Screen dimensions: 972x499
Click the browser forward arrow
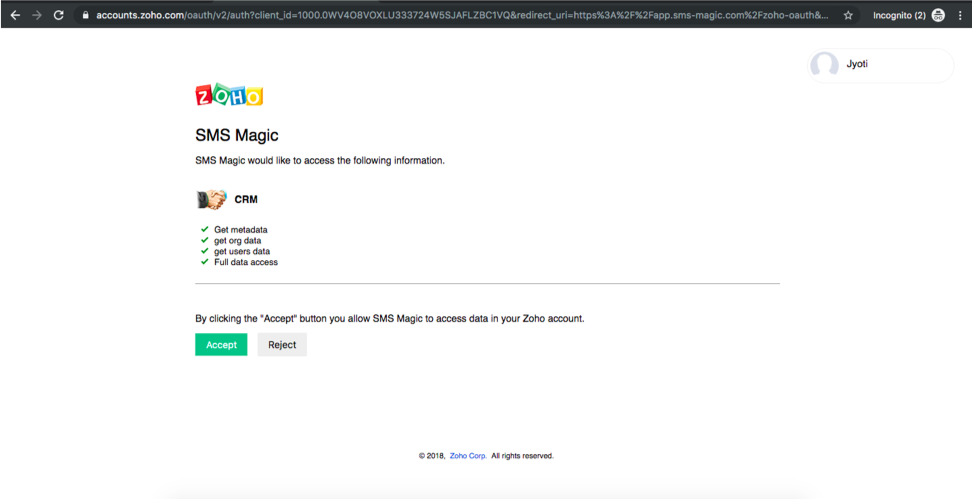(37, 15)
